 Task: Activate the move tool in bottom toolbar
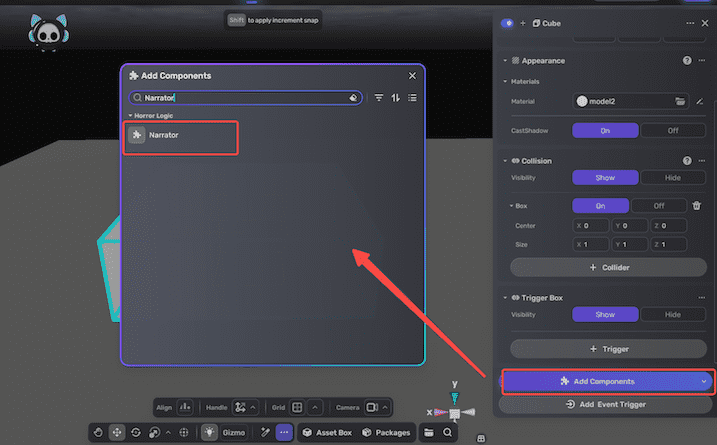(118, 433)
